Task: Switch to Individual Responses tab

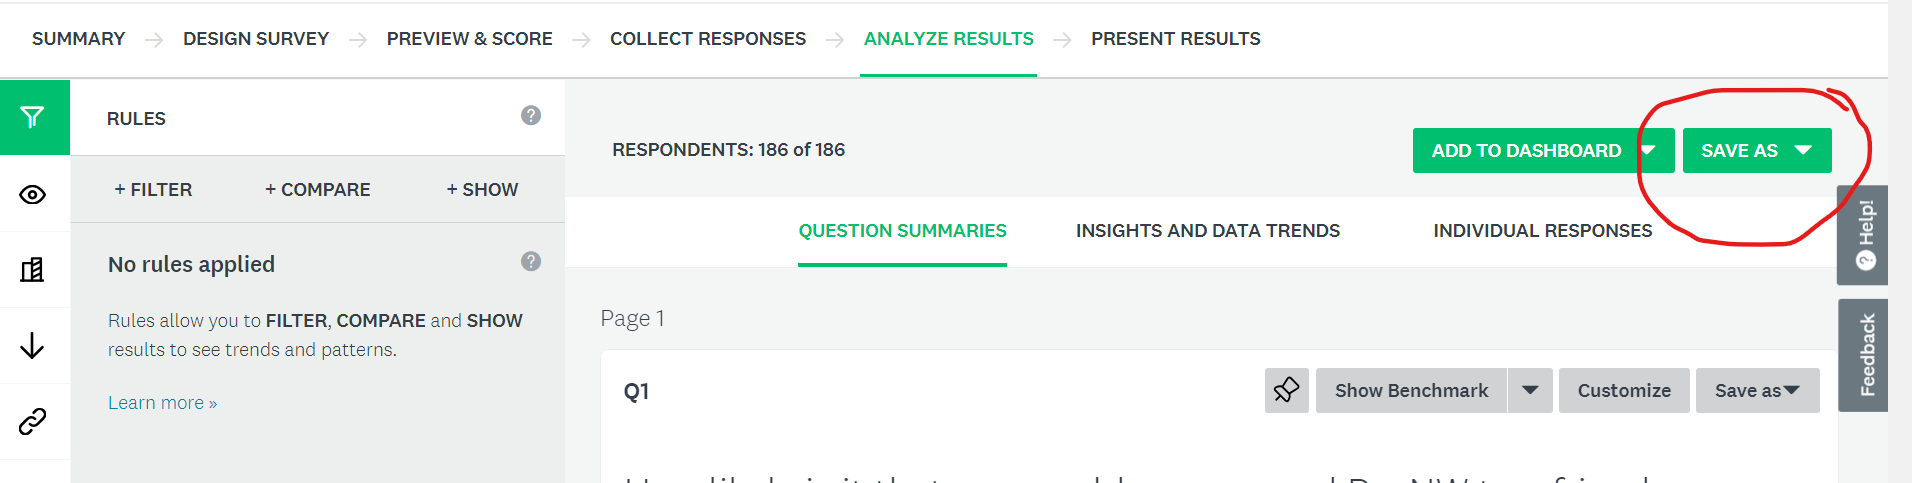Action: 1542,231
